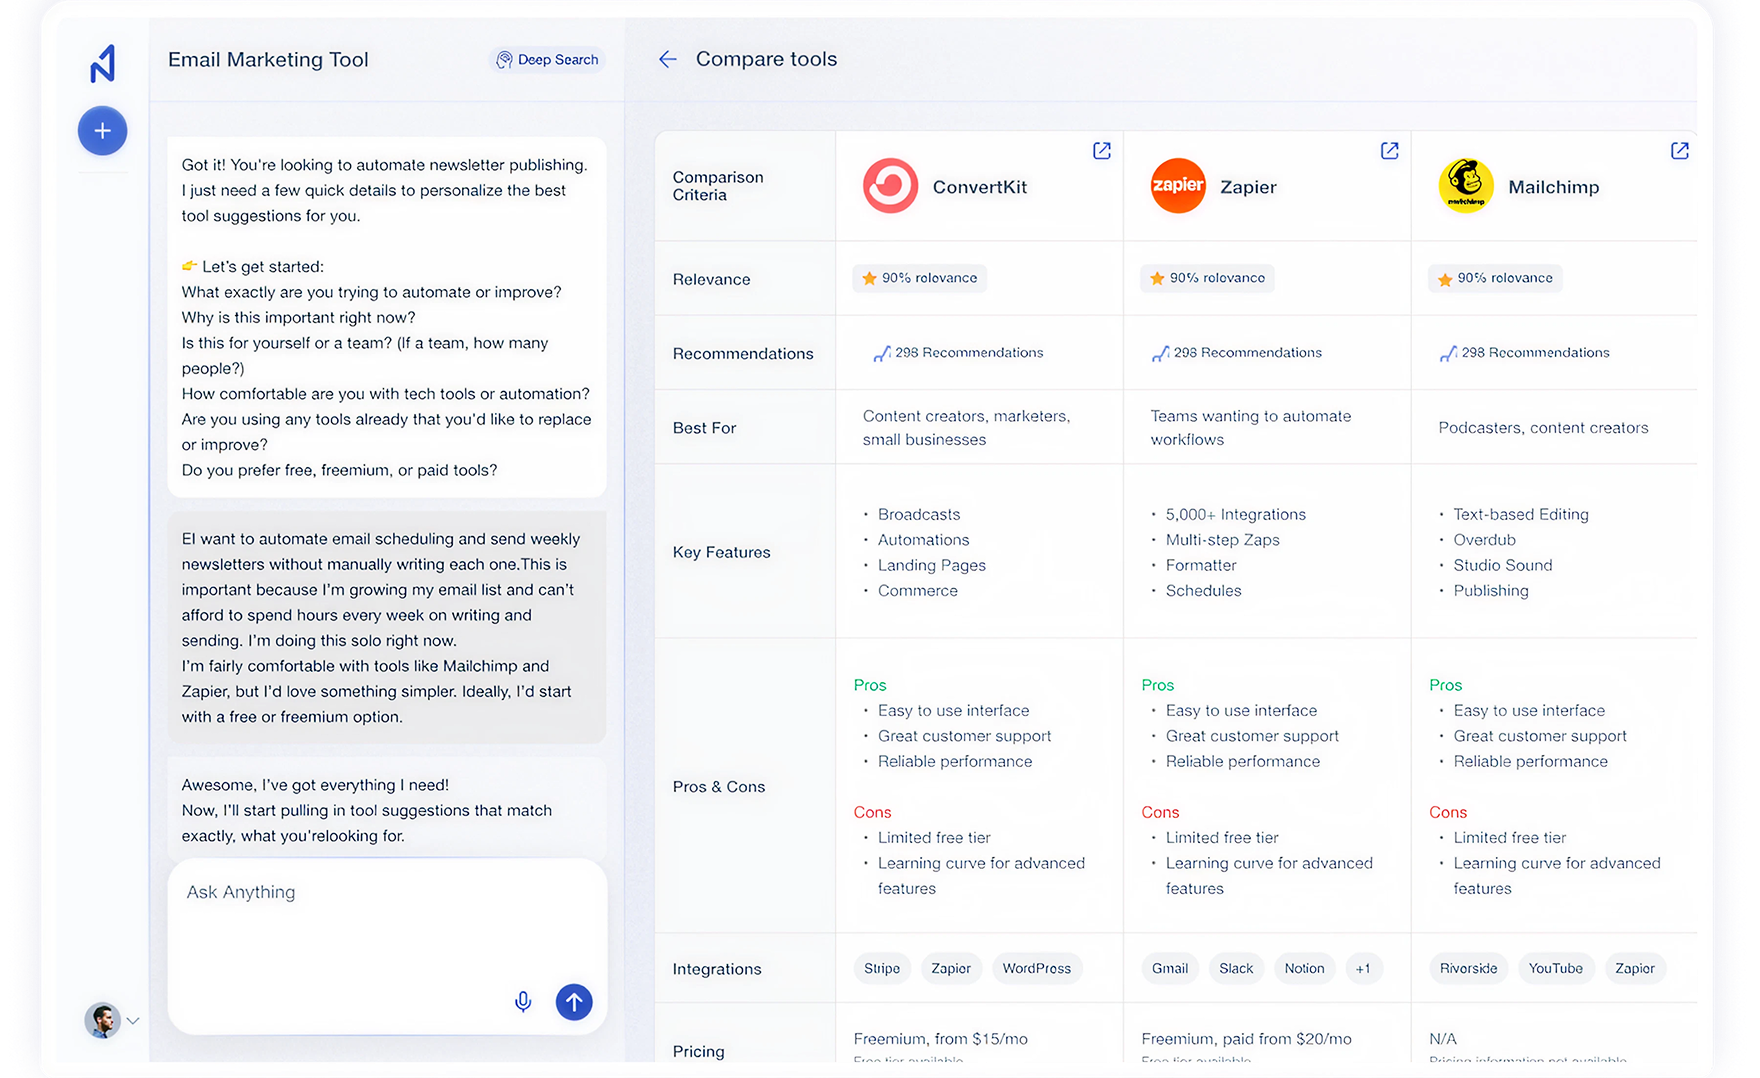The height and width of the screenshot is (1078, 1760).
Task: Focus the Ask Anything input field
Action: coord(387,946)
